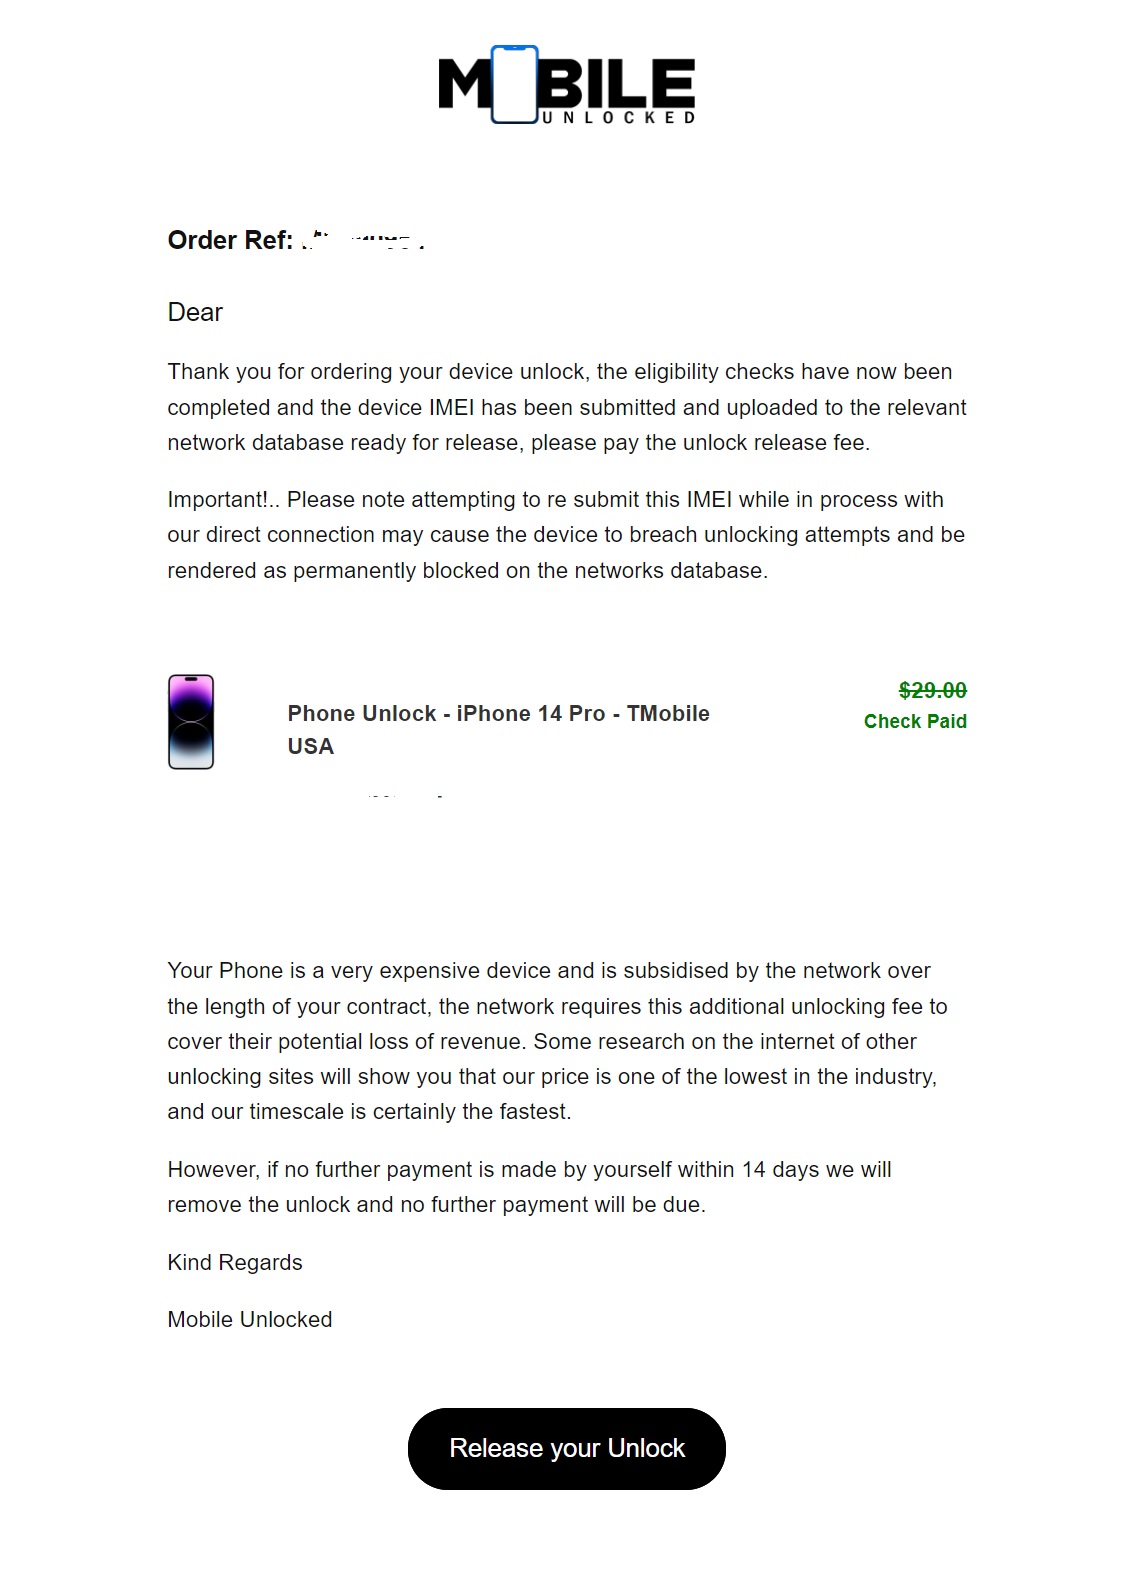Select the Mobile Unlocked signature text

pos(249,1319)
